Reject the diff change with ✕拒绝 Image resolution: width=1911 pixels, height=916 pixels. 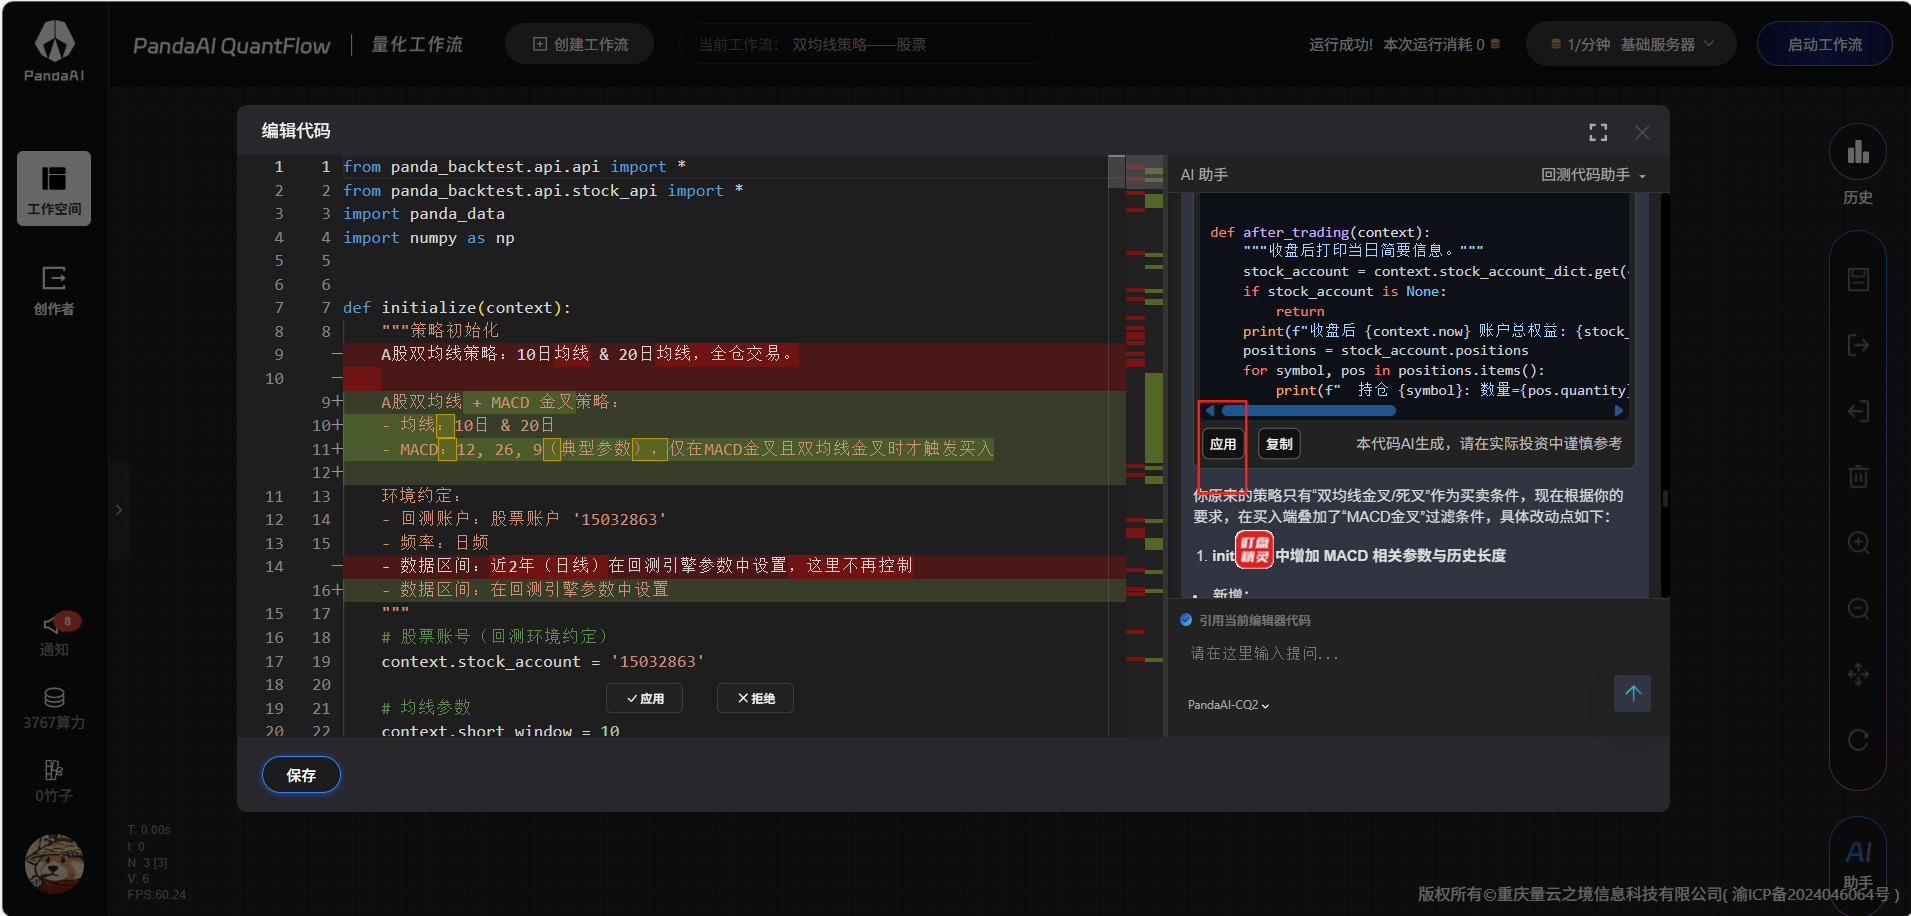(755, 698)
